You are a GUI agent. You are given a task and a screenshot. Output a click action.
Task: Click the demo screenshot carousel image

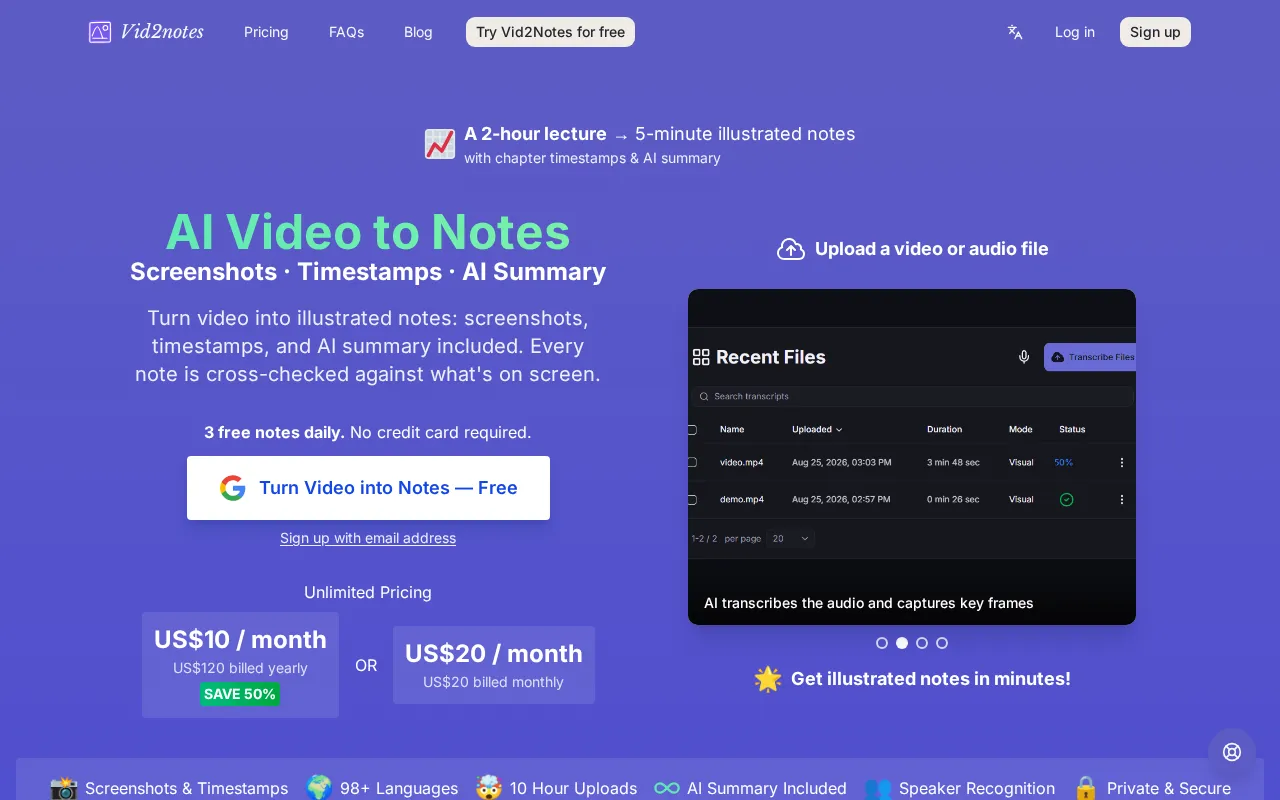(x=912, y=457)
